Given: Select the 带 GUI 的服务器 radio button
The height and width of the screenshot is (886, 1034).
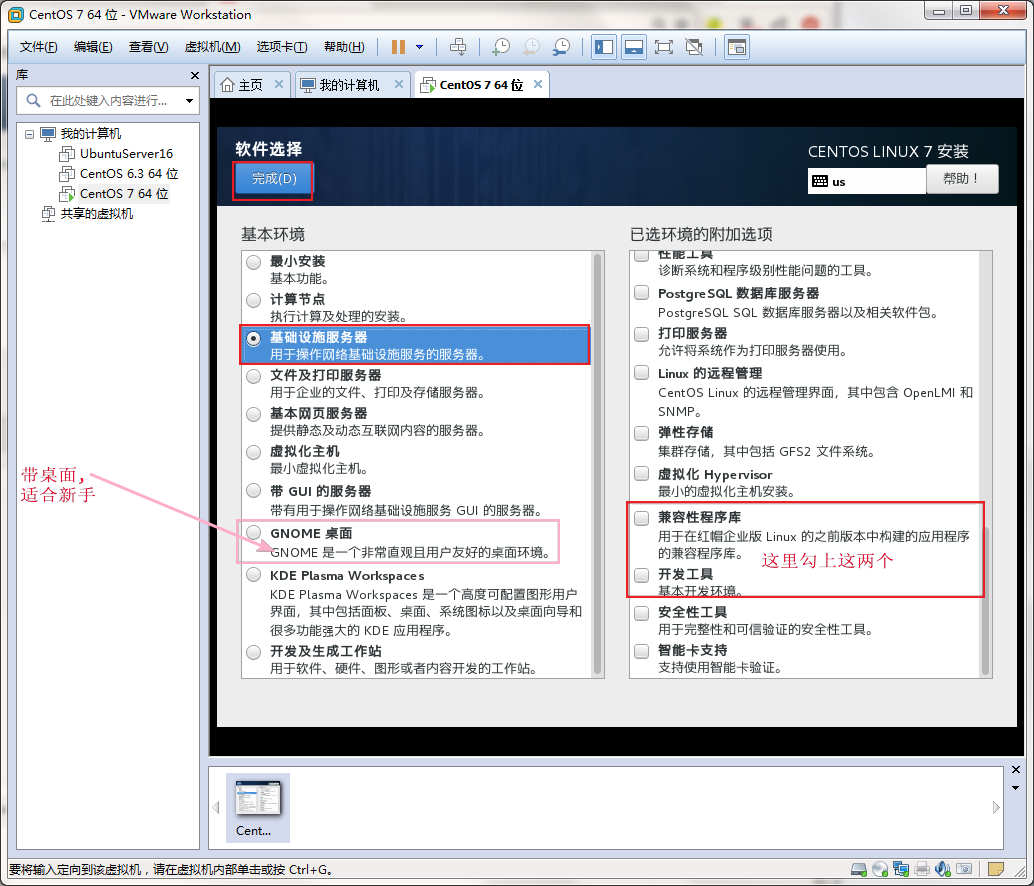Looking at the screenshot, I should (254, 491).
